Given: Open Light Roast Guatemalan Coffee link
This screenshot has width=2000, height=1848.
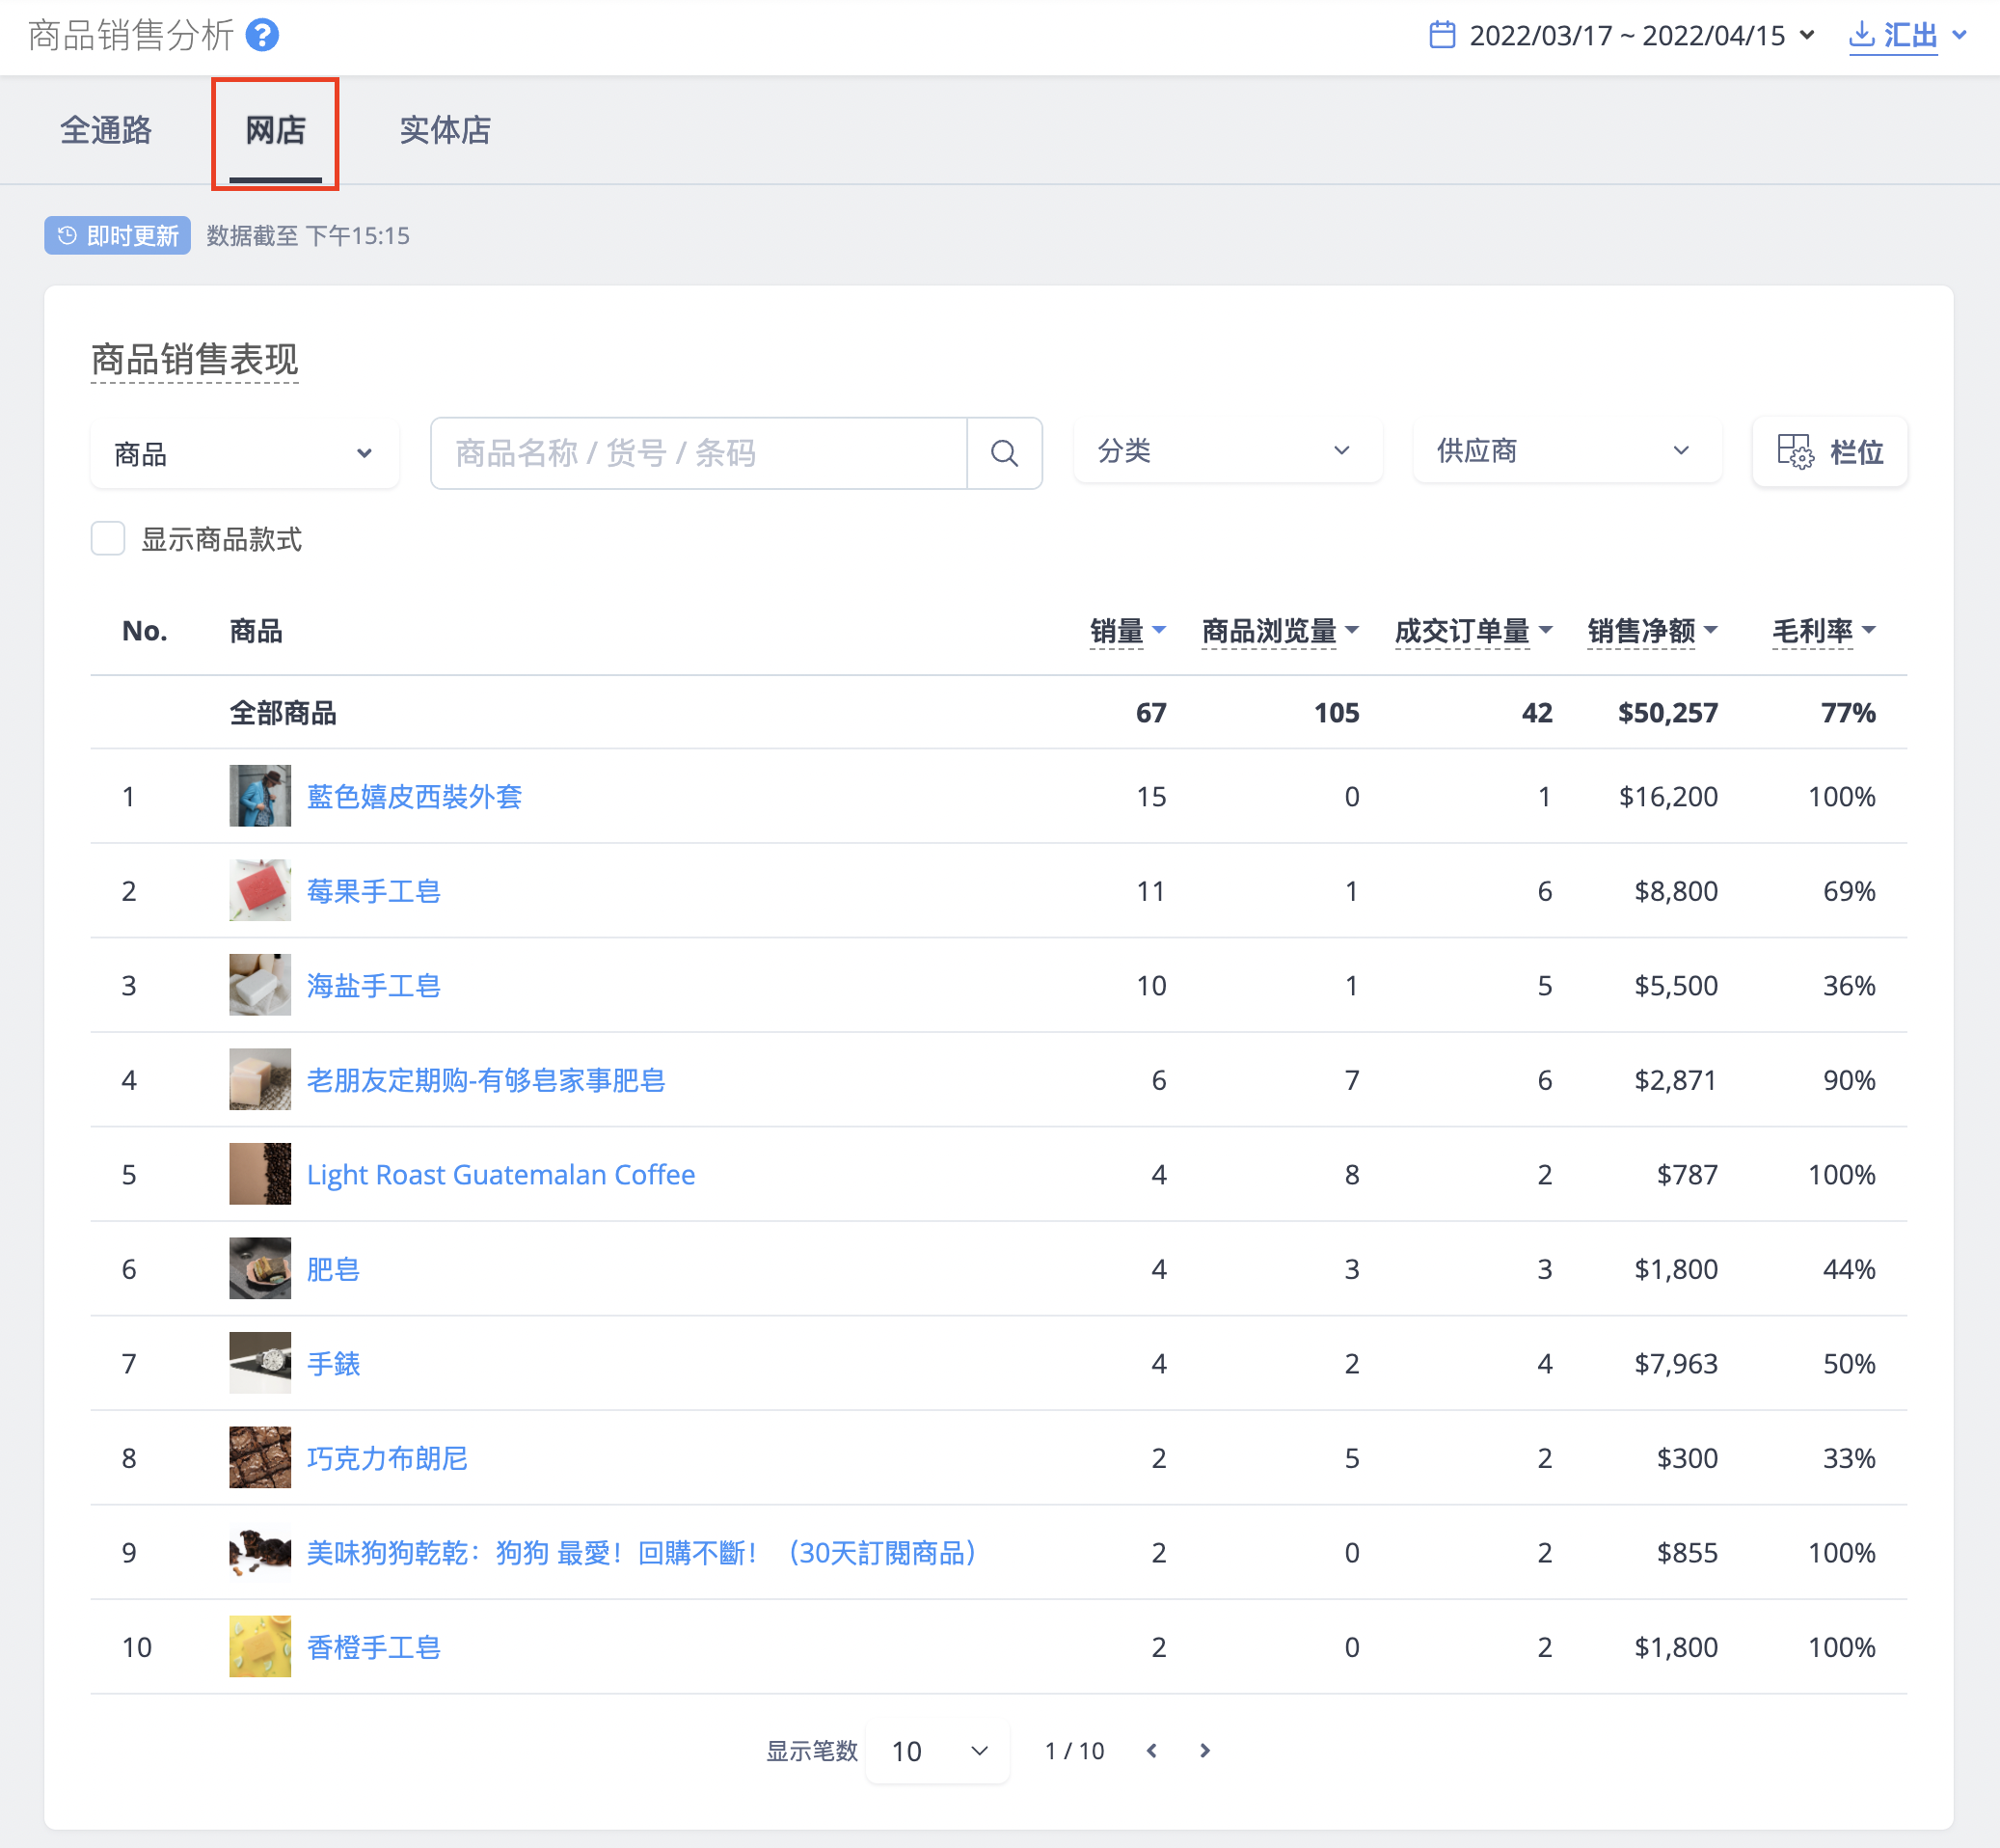Looking at the screenshot, I should (500, 1174).
